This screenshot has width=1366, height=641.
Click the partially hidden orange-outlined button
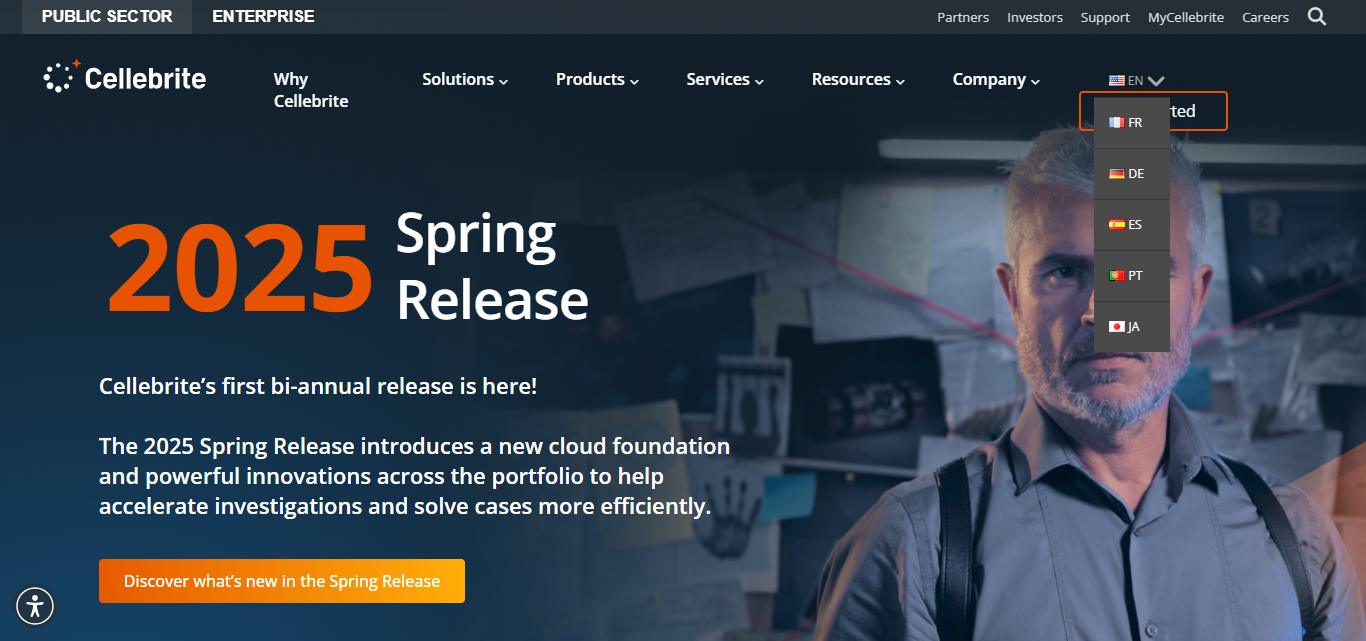(x=1198, y=111)
